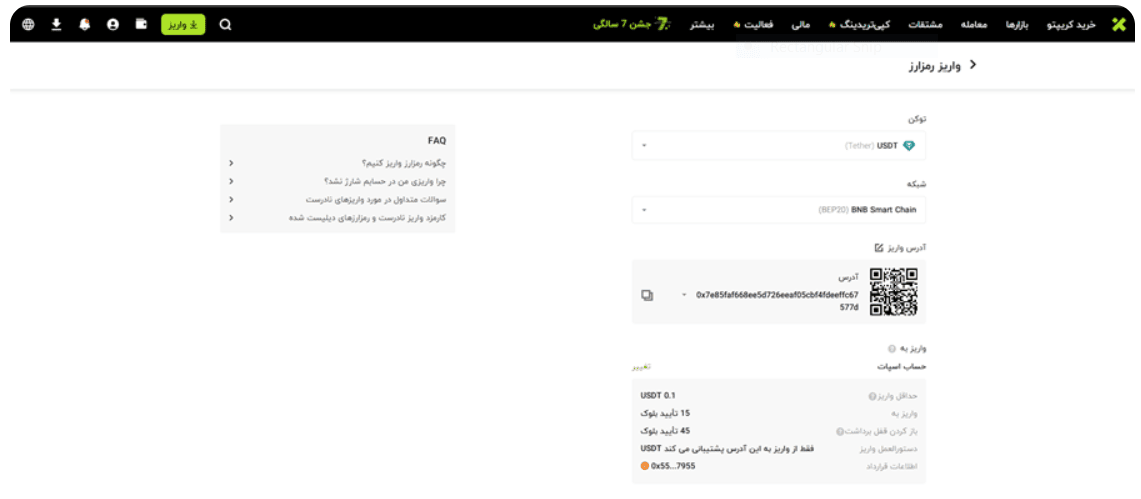Screen dimensions: 1141x499
Task: Click the download app icon
Action: tap(57, 25)
